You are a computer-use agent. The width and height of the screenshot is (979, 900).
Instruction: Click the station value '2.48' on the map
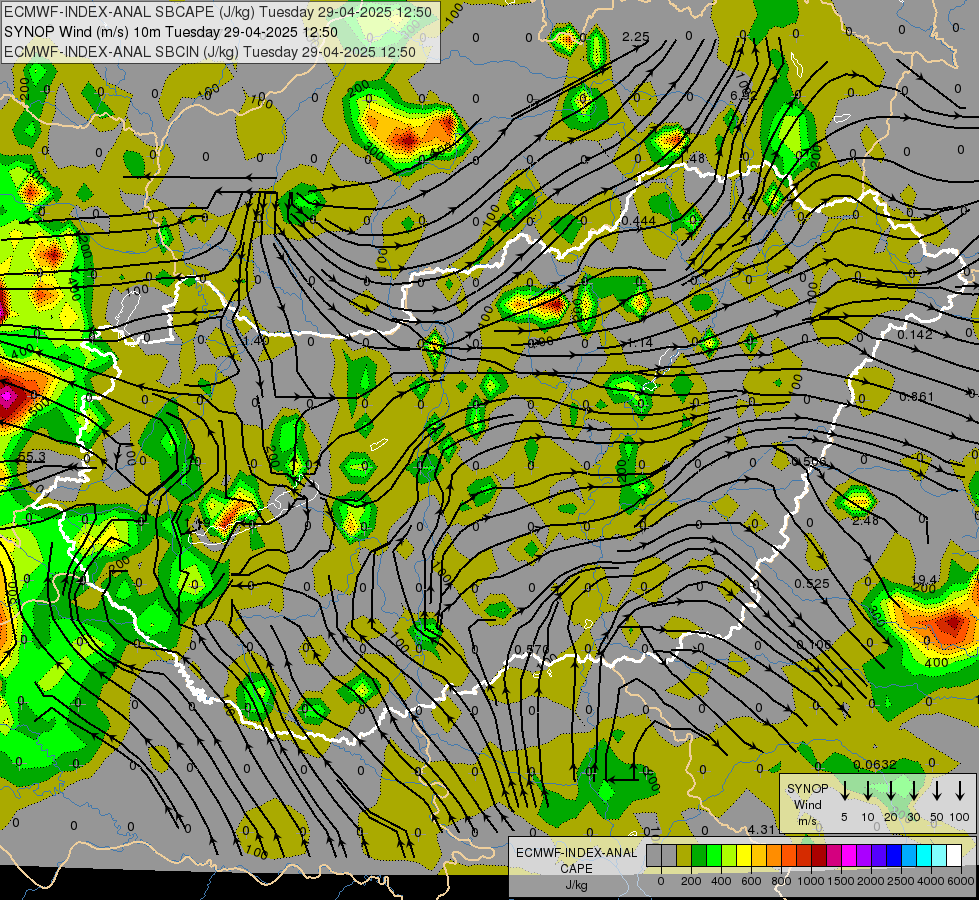[865, 520]
